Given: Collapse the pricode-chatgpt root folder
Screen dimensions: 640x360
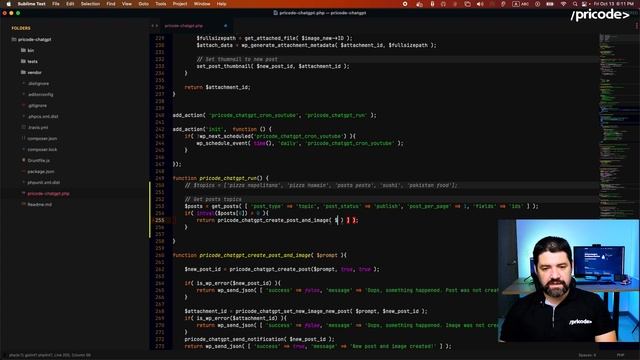Looking at the screenshot, I should 34,40.
